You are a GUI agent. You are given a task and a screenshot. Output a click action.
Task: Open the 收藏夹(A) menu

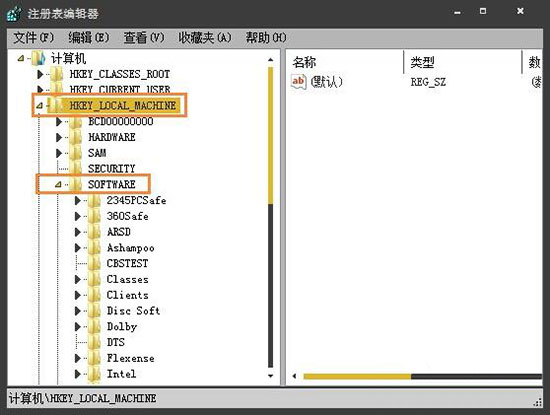tap(205, 38)
